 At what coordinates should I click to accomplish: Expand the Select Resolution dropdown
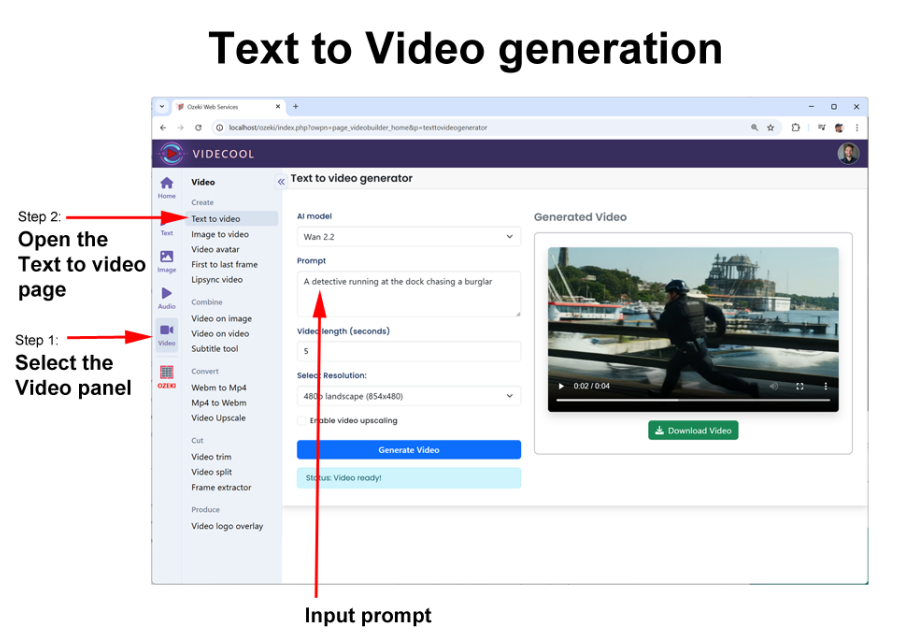tap(408, 396)
